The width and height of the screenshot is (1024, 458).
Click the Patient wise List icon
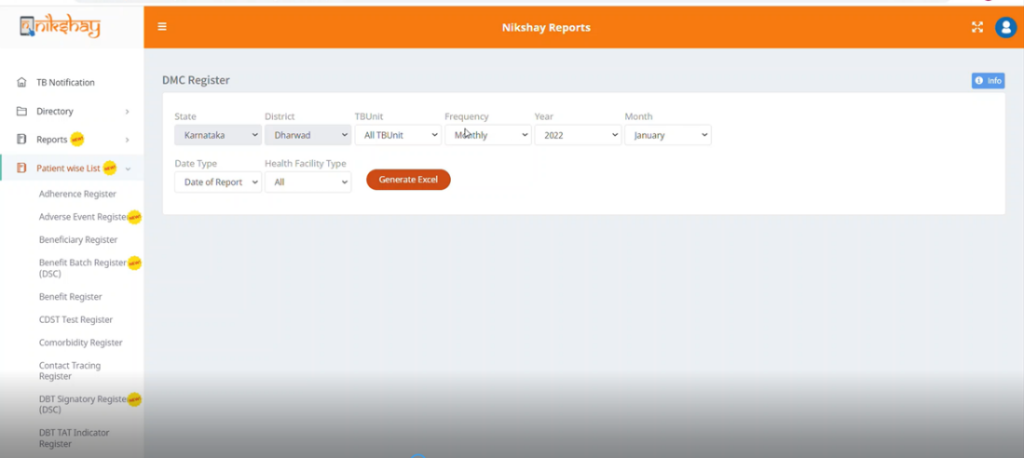pos(22,168)
